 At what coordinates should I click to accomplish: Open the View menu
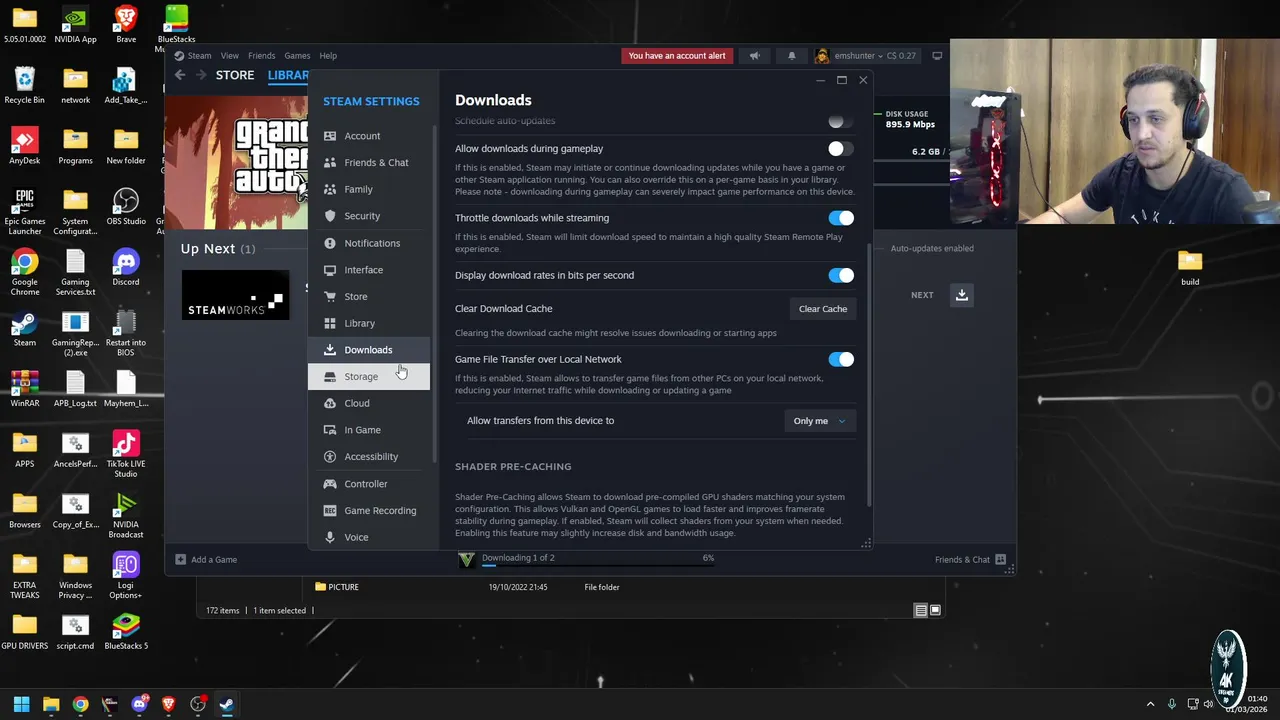(x=230, y=56)
